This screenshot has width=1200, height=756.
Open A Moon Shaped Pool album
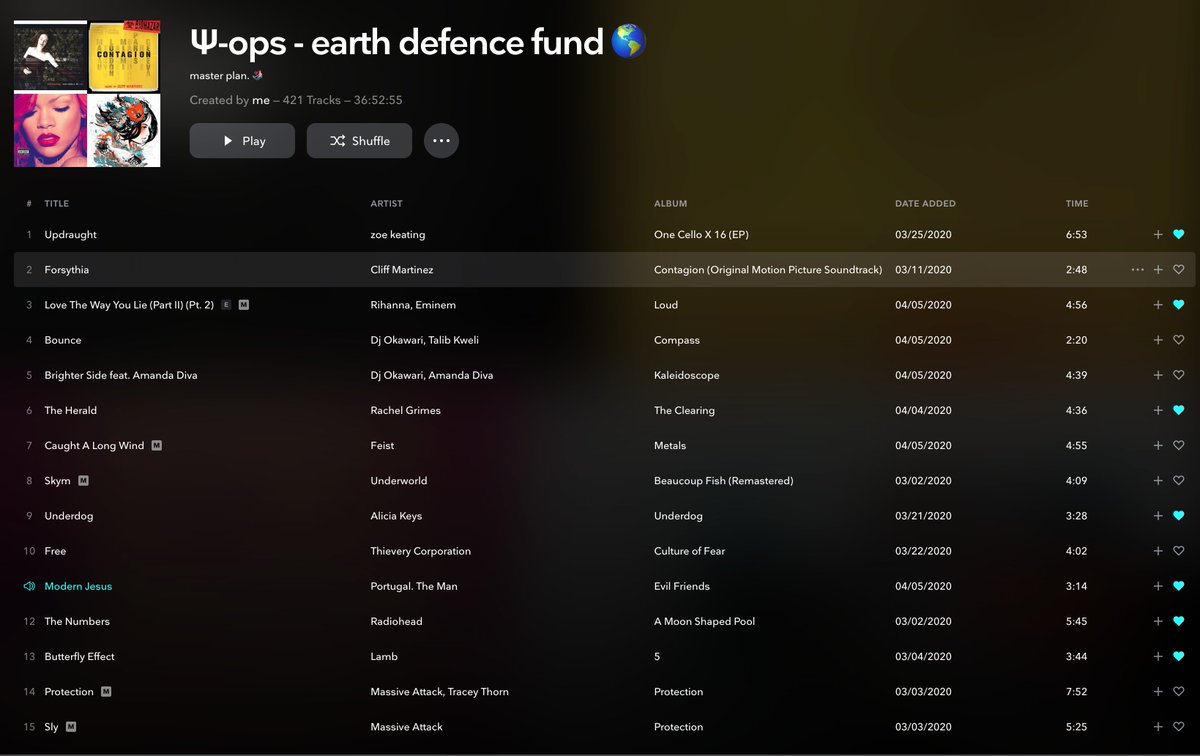click(x=704, y=621)
